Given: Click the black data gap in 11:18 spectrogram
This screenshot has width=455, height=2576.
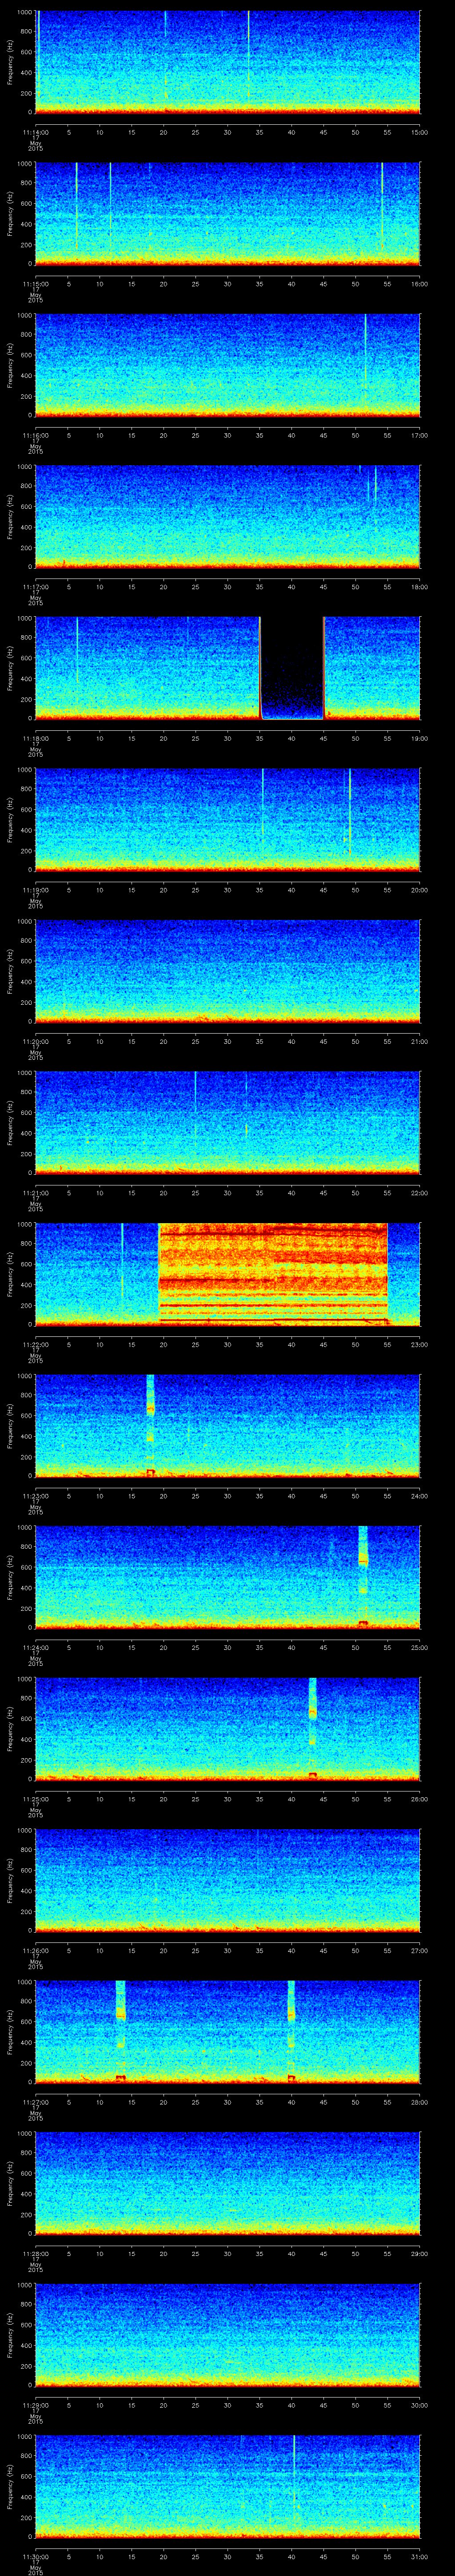Looking at the screenshot, I should click(x=291, y=668).
